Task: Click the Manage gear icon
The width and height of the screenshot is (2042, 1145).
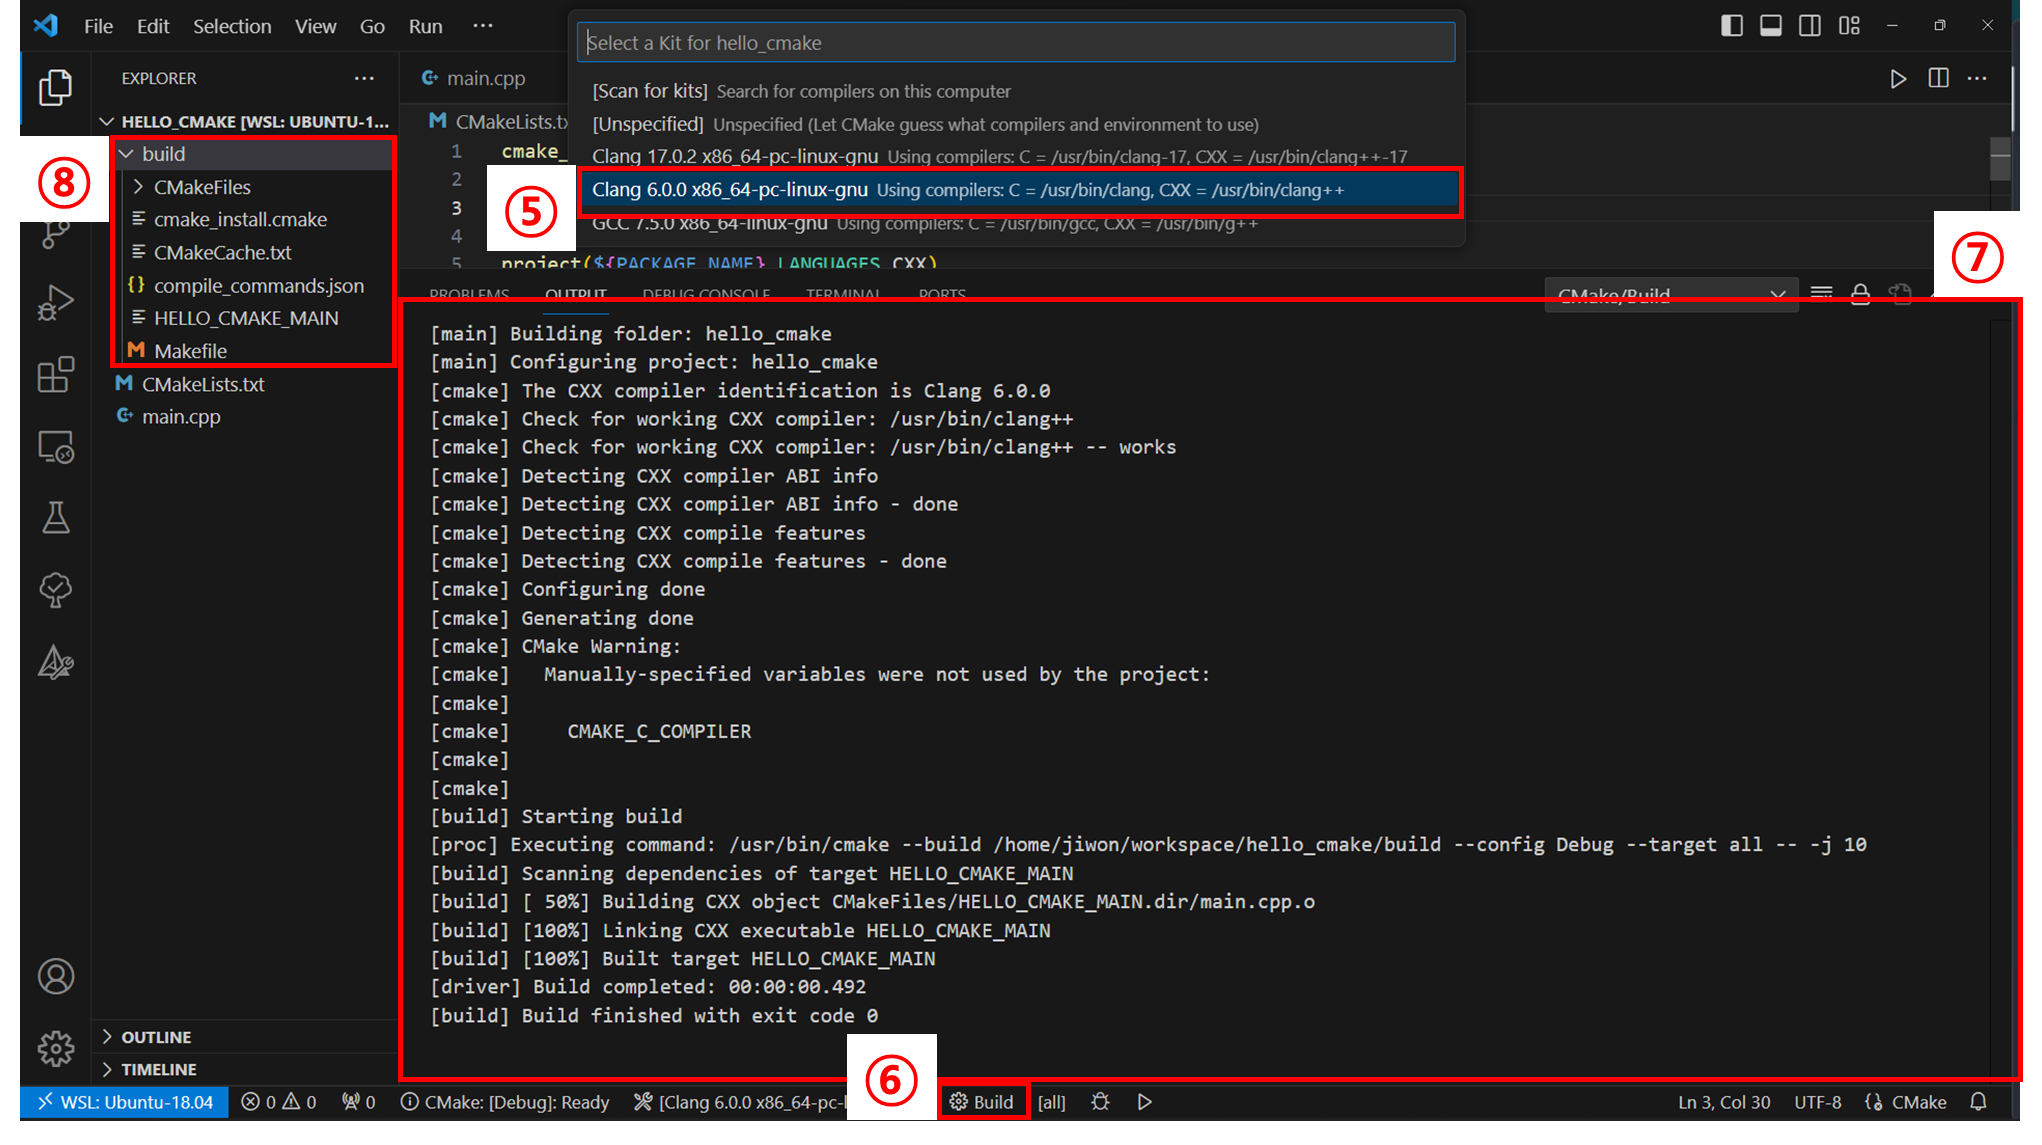Action: (x=55, y=1048)
